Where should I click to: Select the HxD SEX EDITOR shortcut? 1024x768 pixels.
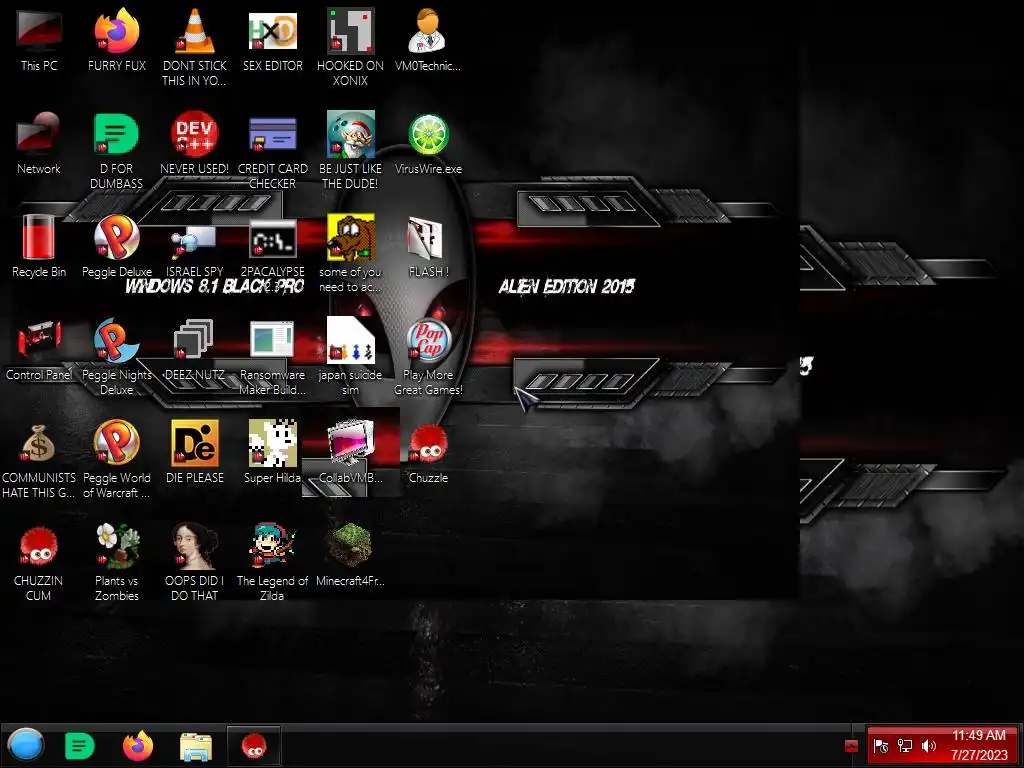[272, 40]
